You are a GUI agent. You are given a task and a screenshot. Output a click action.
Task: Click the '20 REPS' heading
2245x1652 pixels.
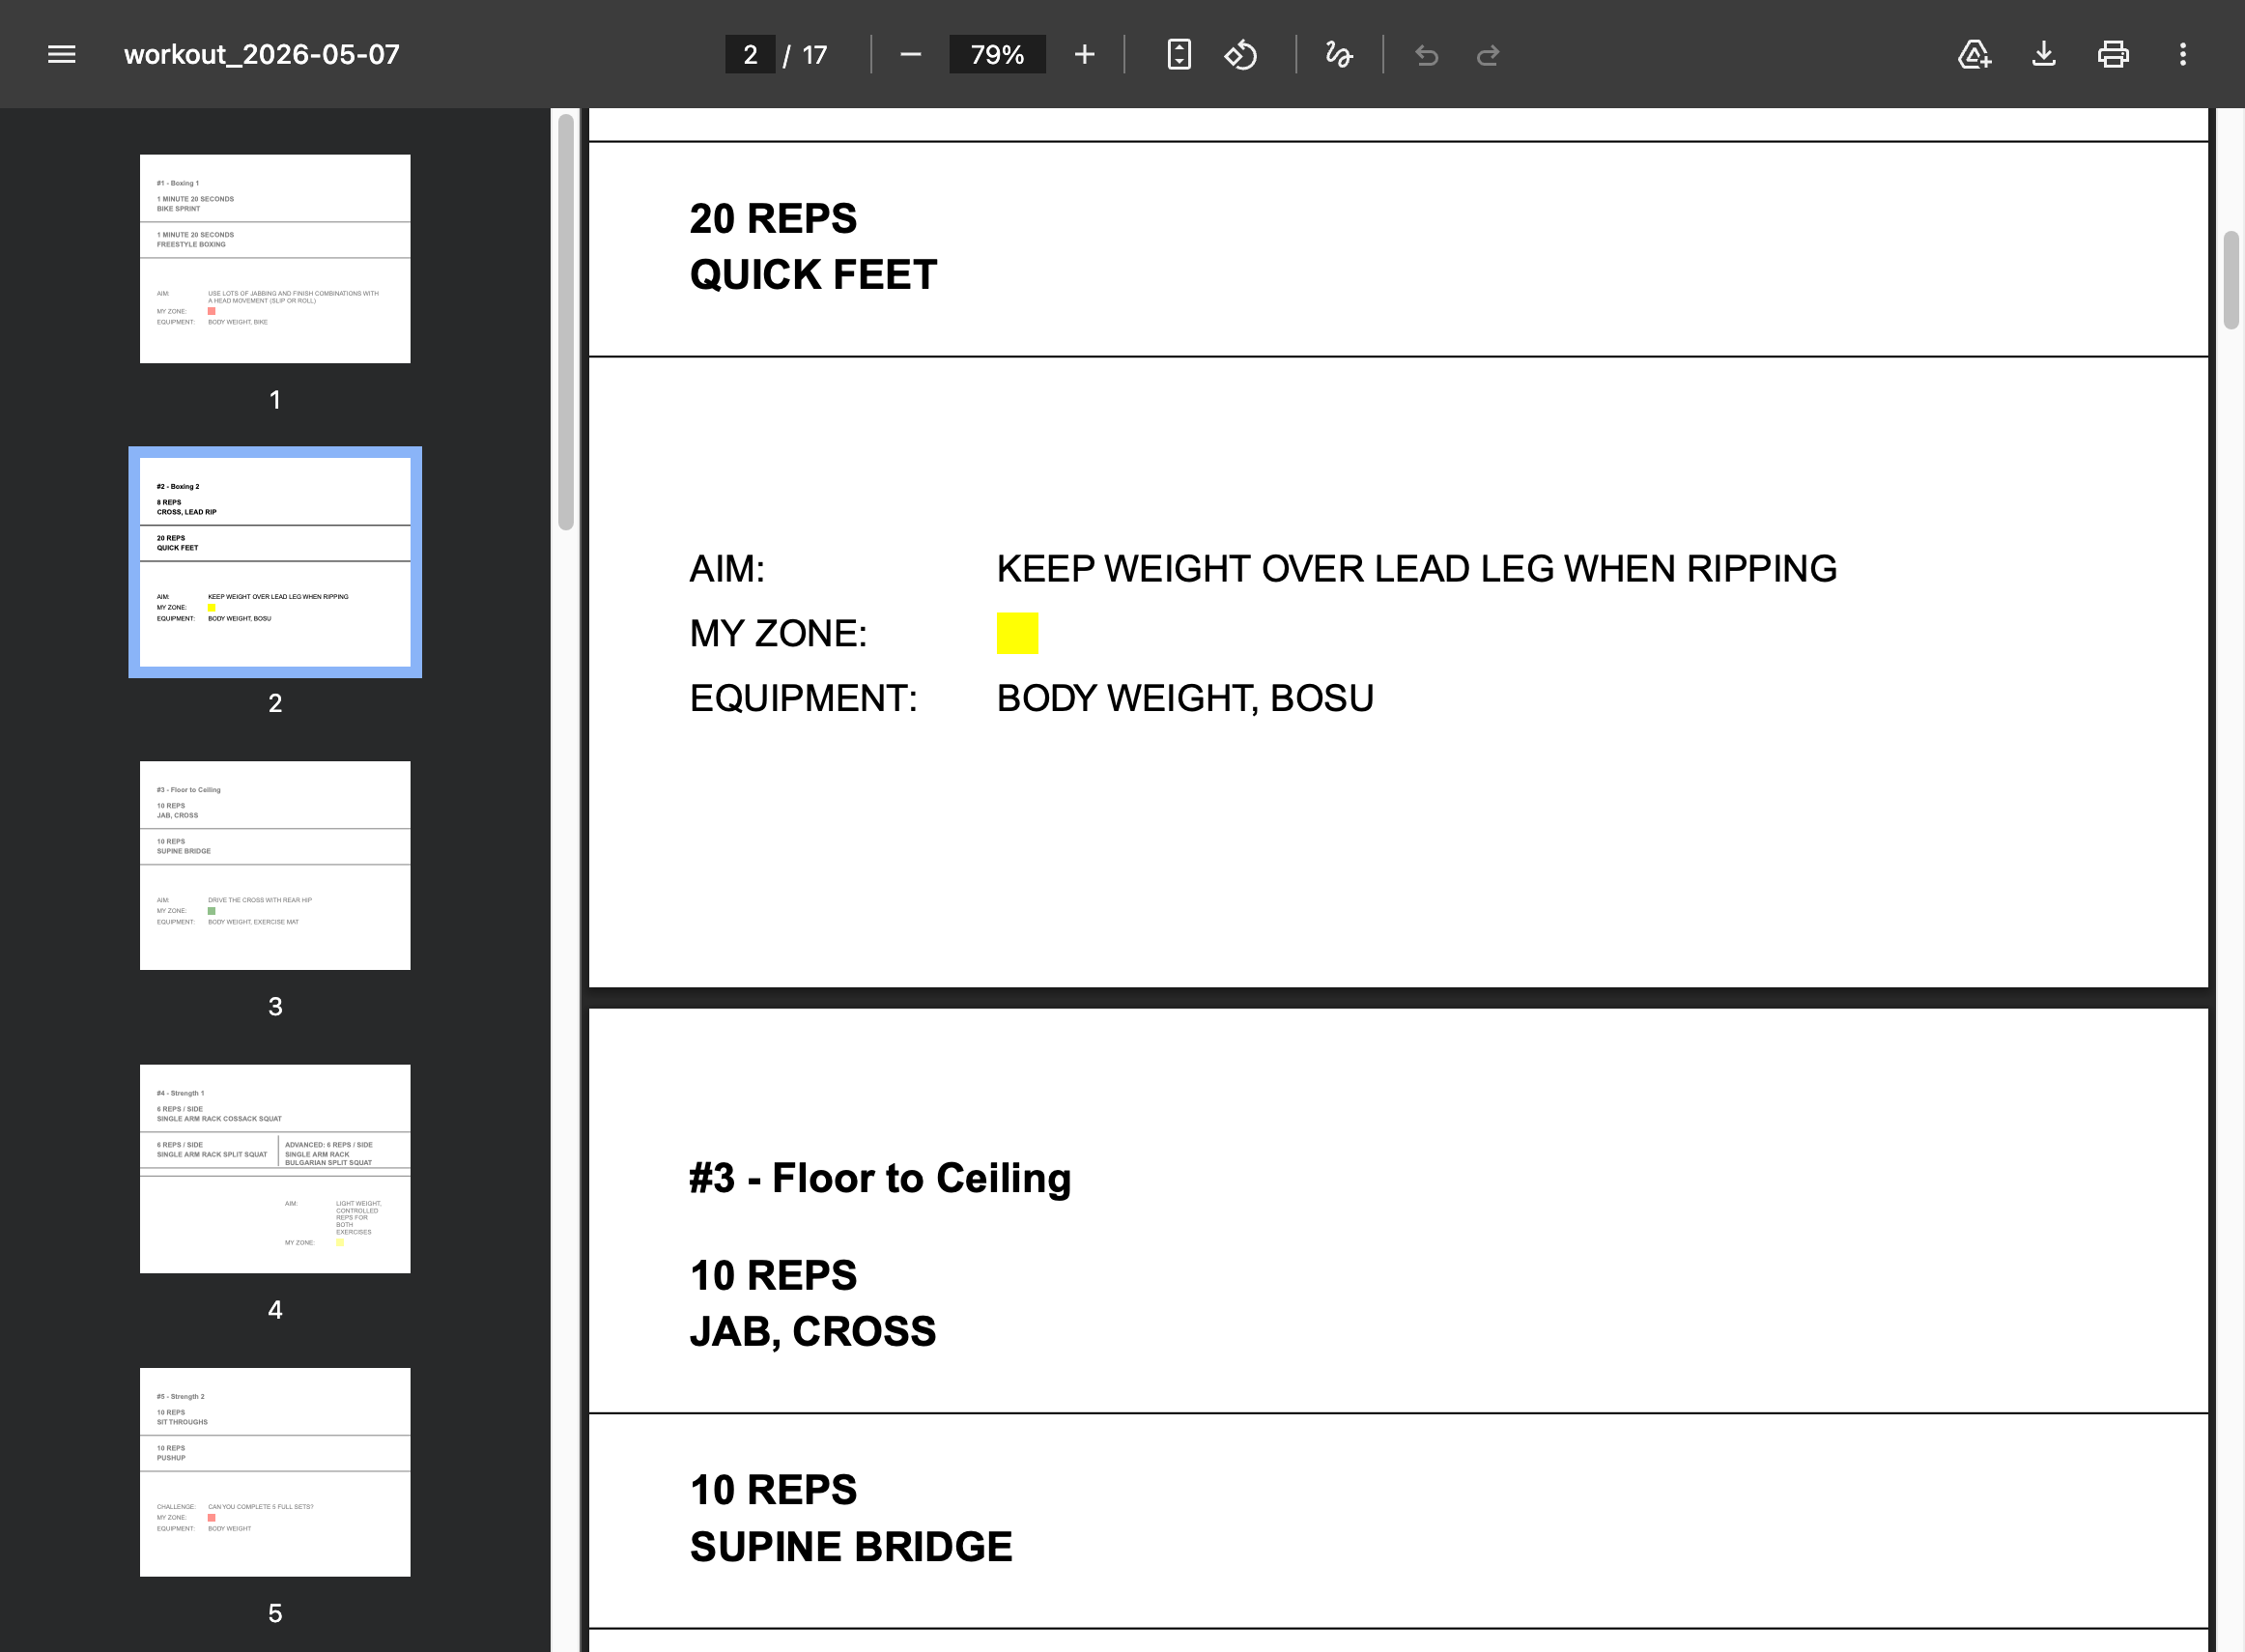tap(773, 218)
